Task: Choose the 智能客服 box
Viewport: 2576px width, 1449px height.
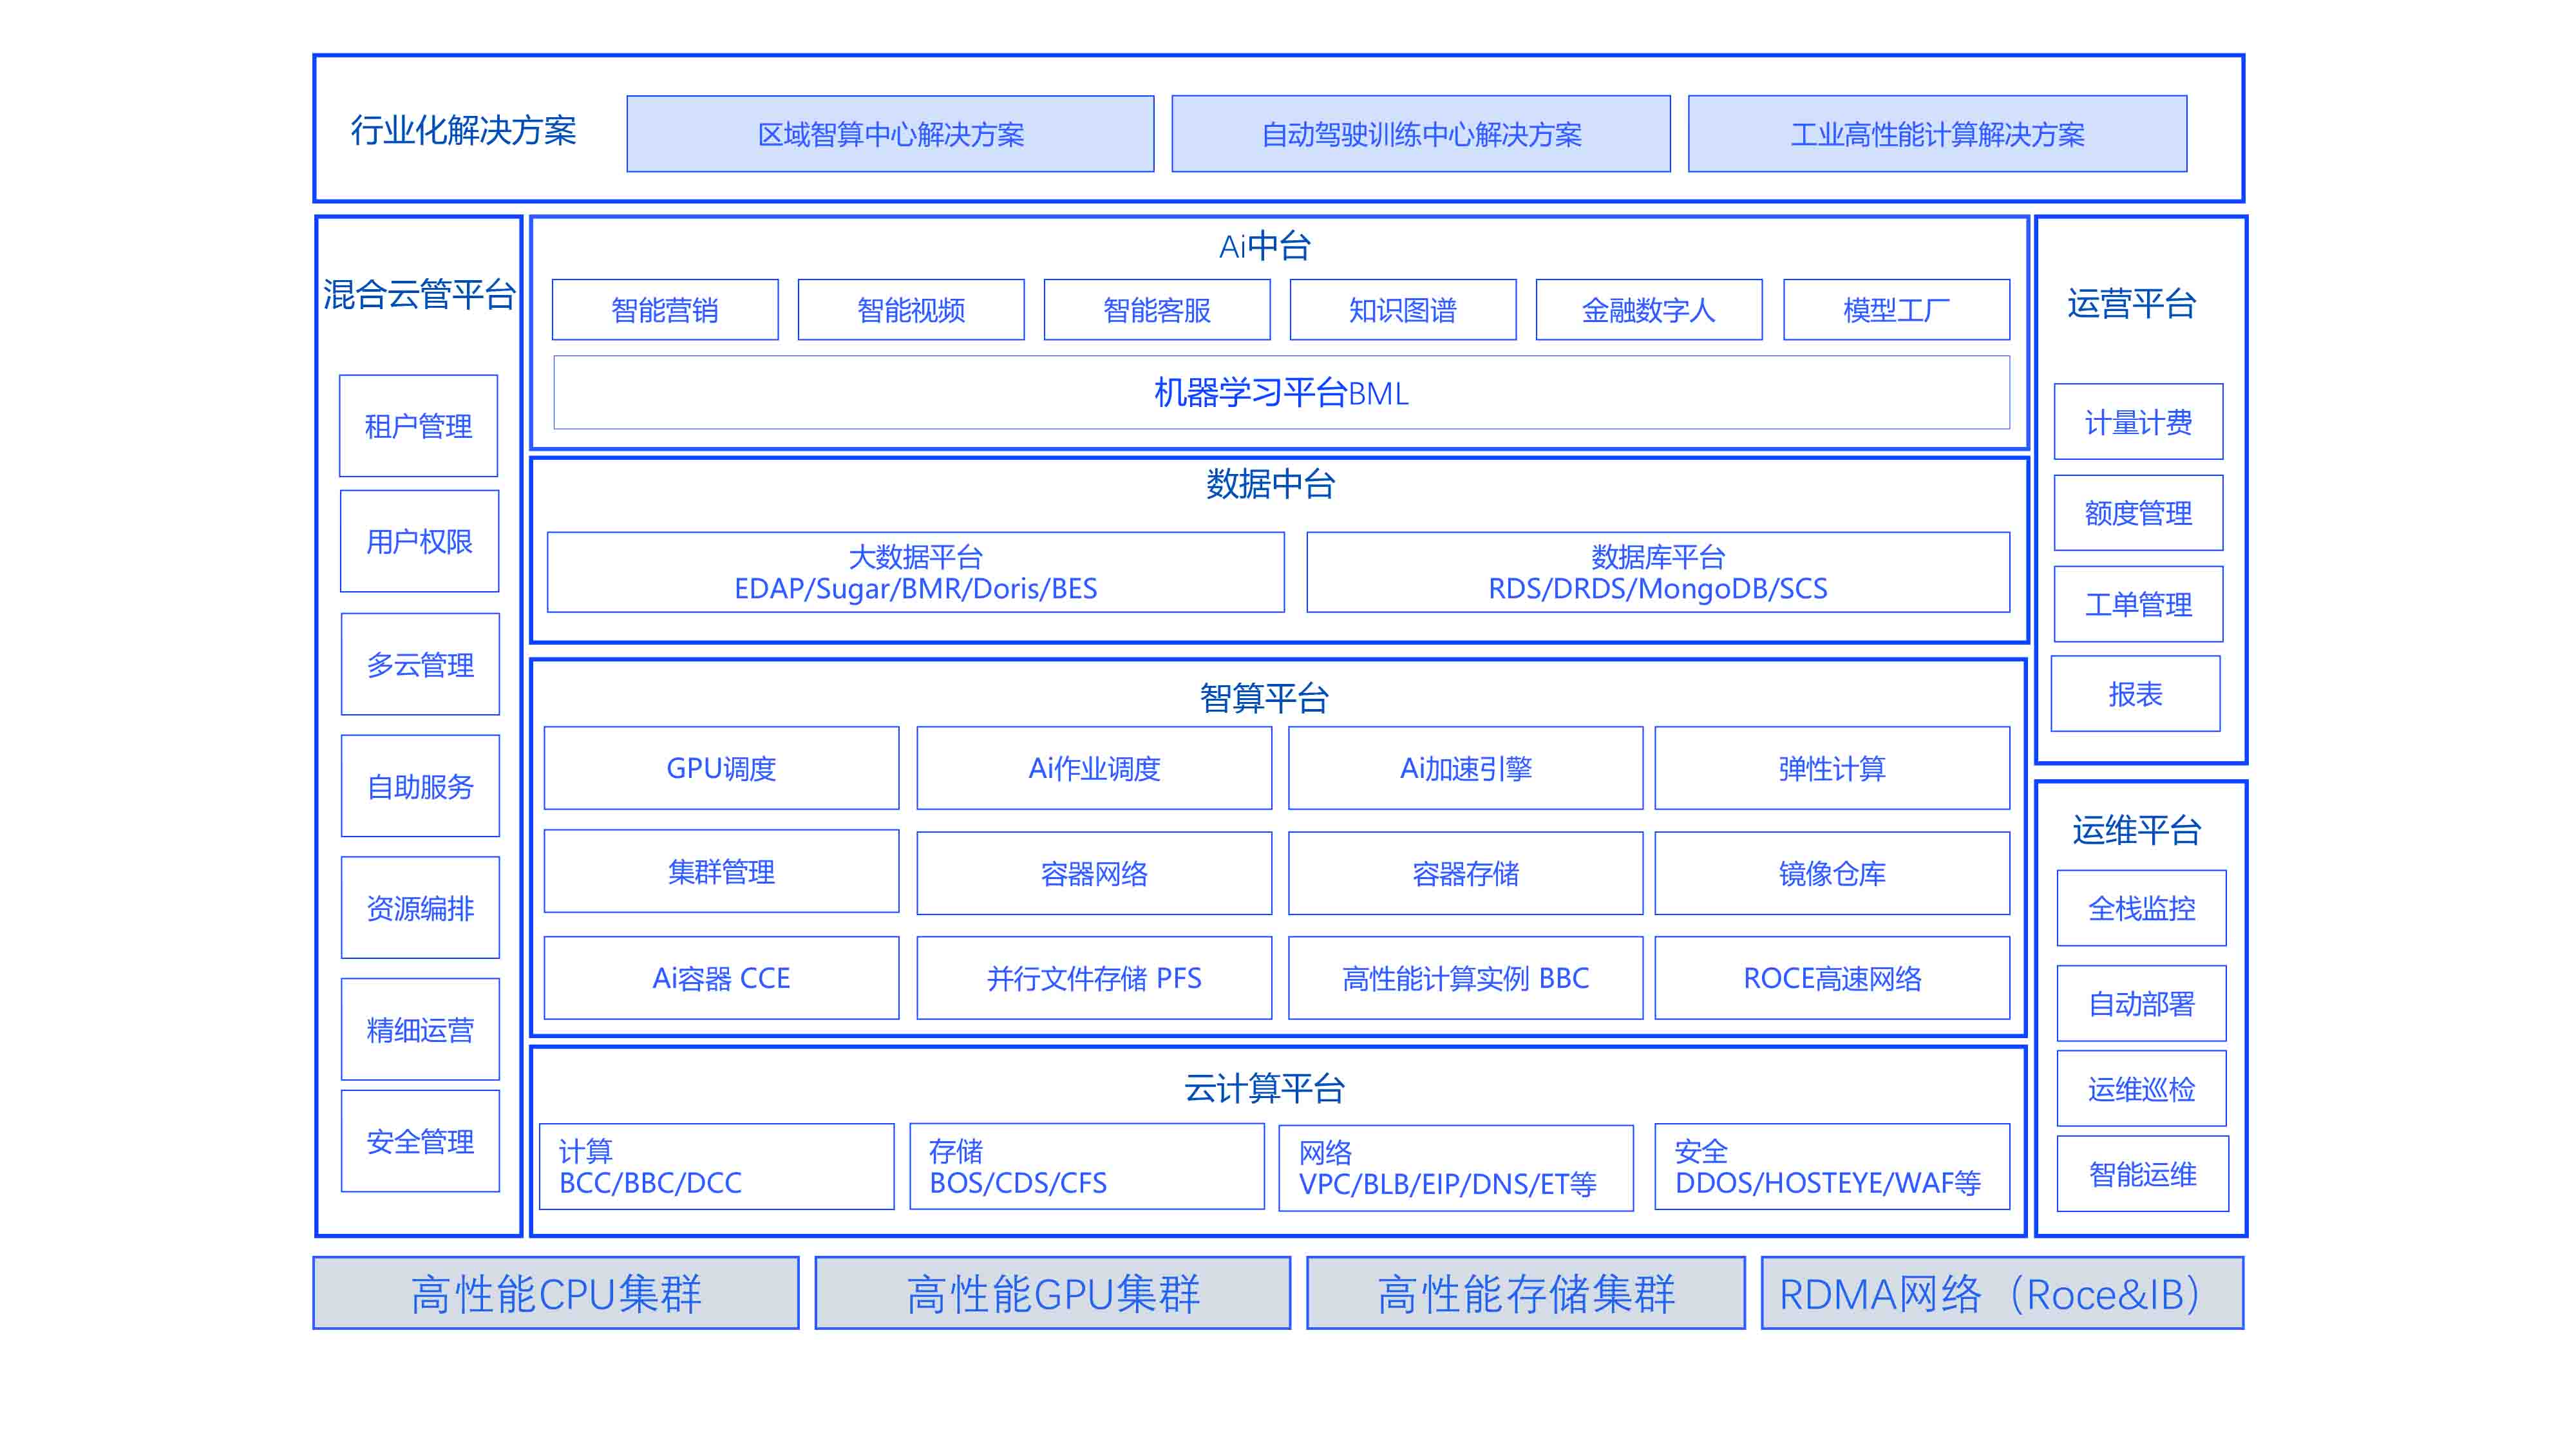Action: tap(1157, 310)
